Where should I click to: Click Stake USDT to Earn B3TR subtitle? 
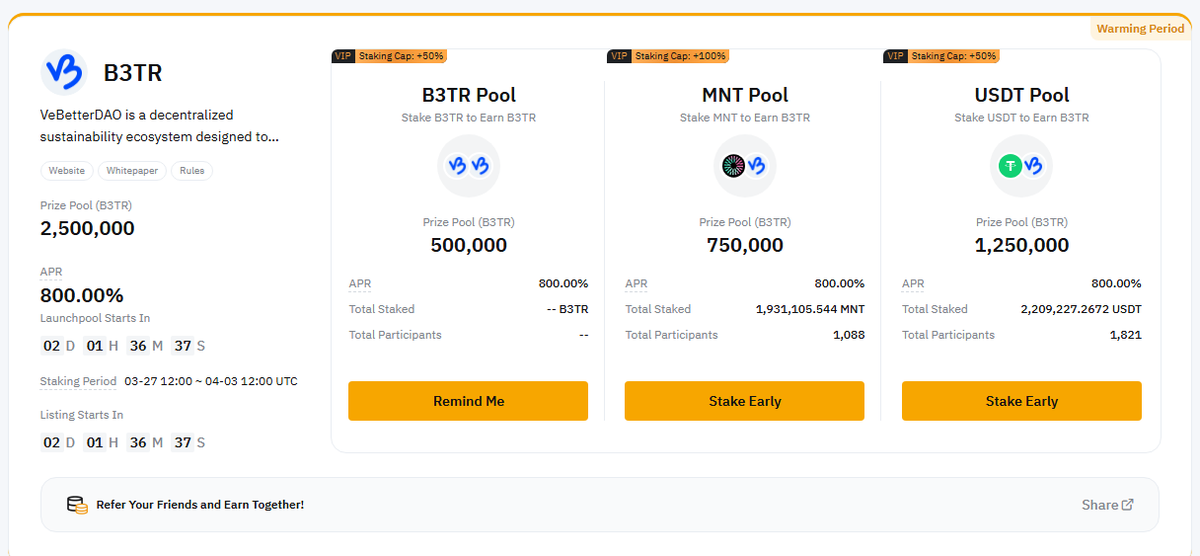1022,118
